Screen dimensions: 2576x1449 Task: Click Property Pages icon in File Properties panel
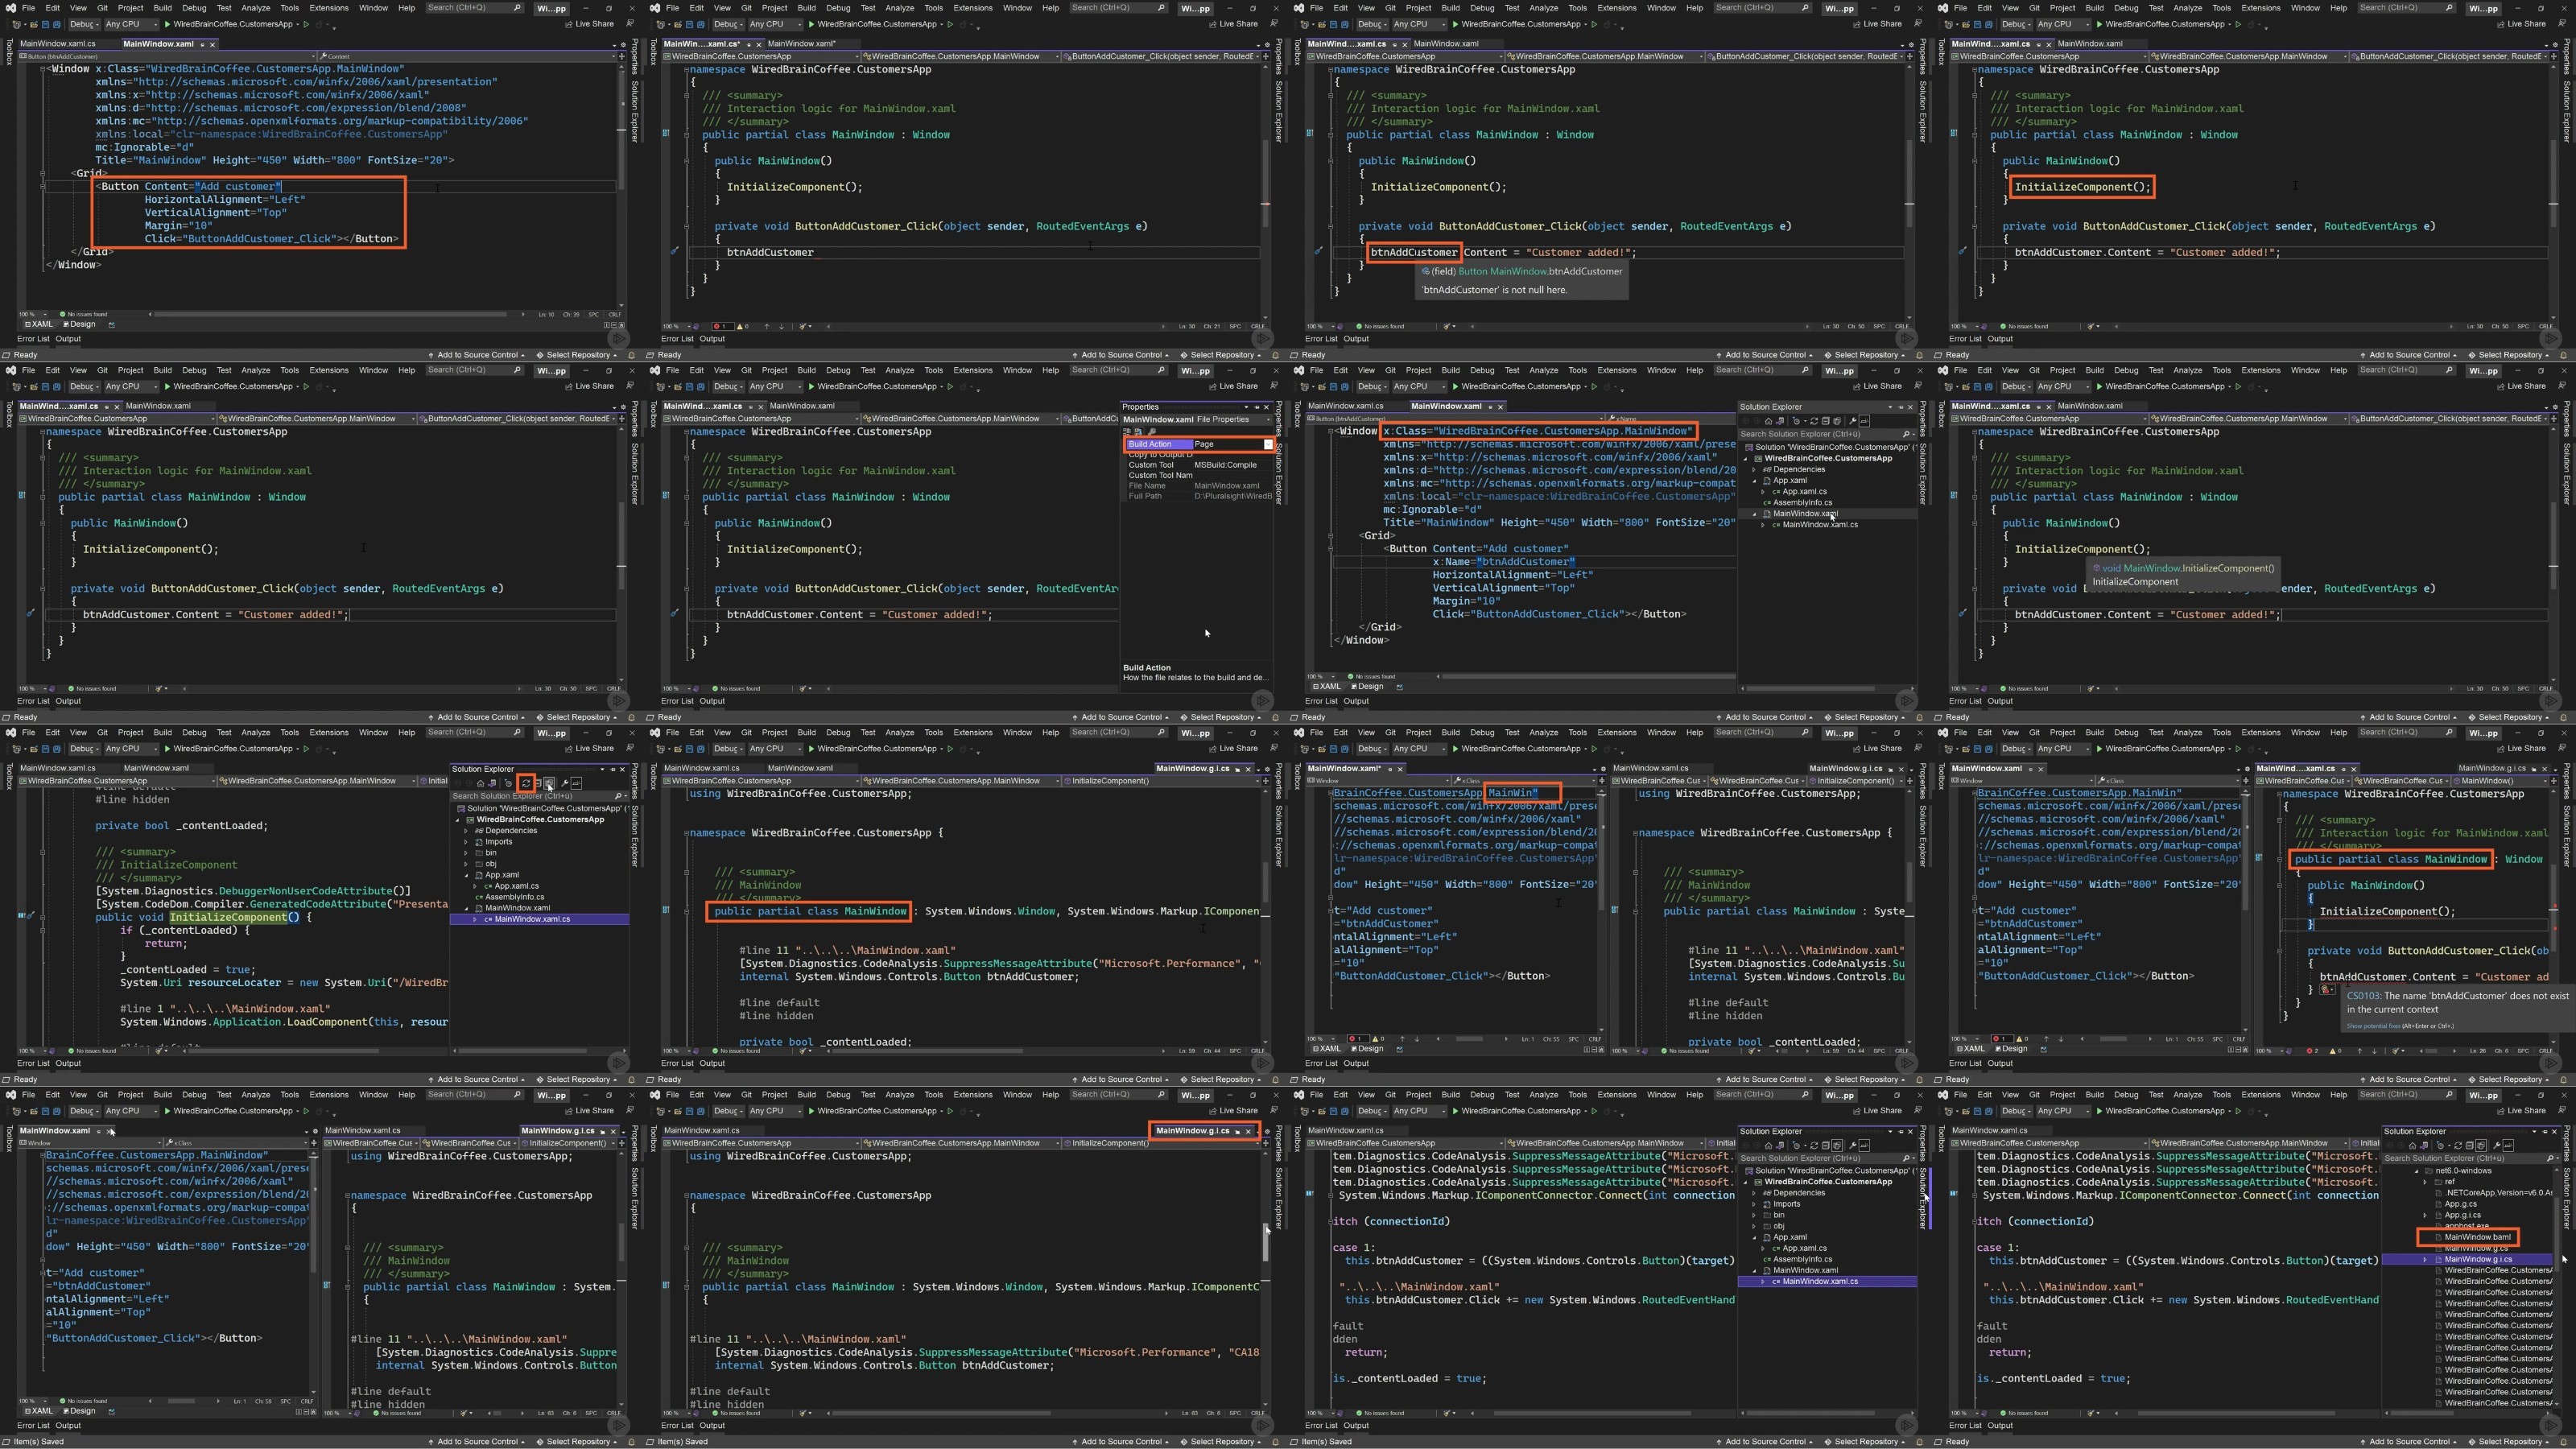[1153, 432]
